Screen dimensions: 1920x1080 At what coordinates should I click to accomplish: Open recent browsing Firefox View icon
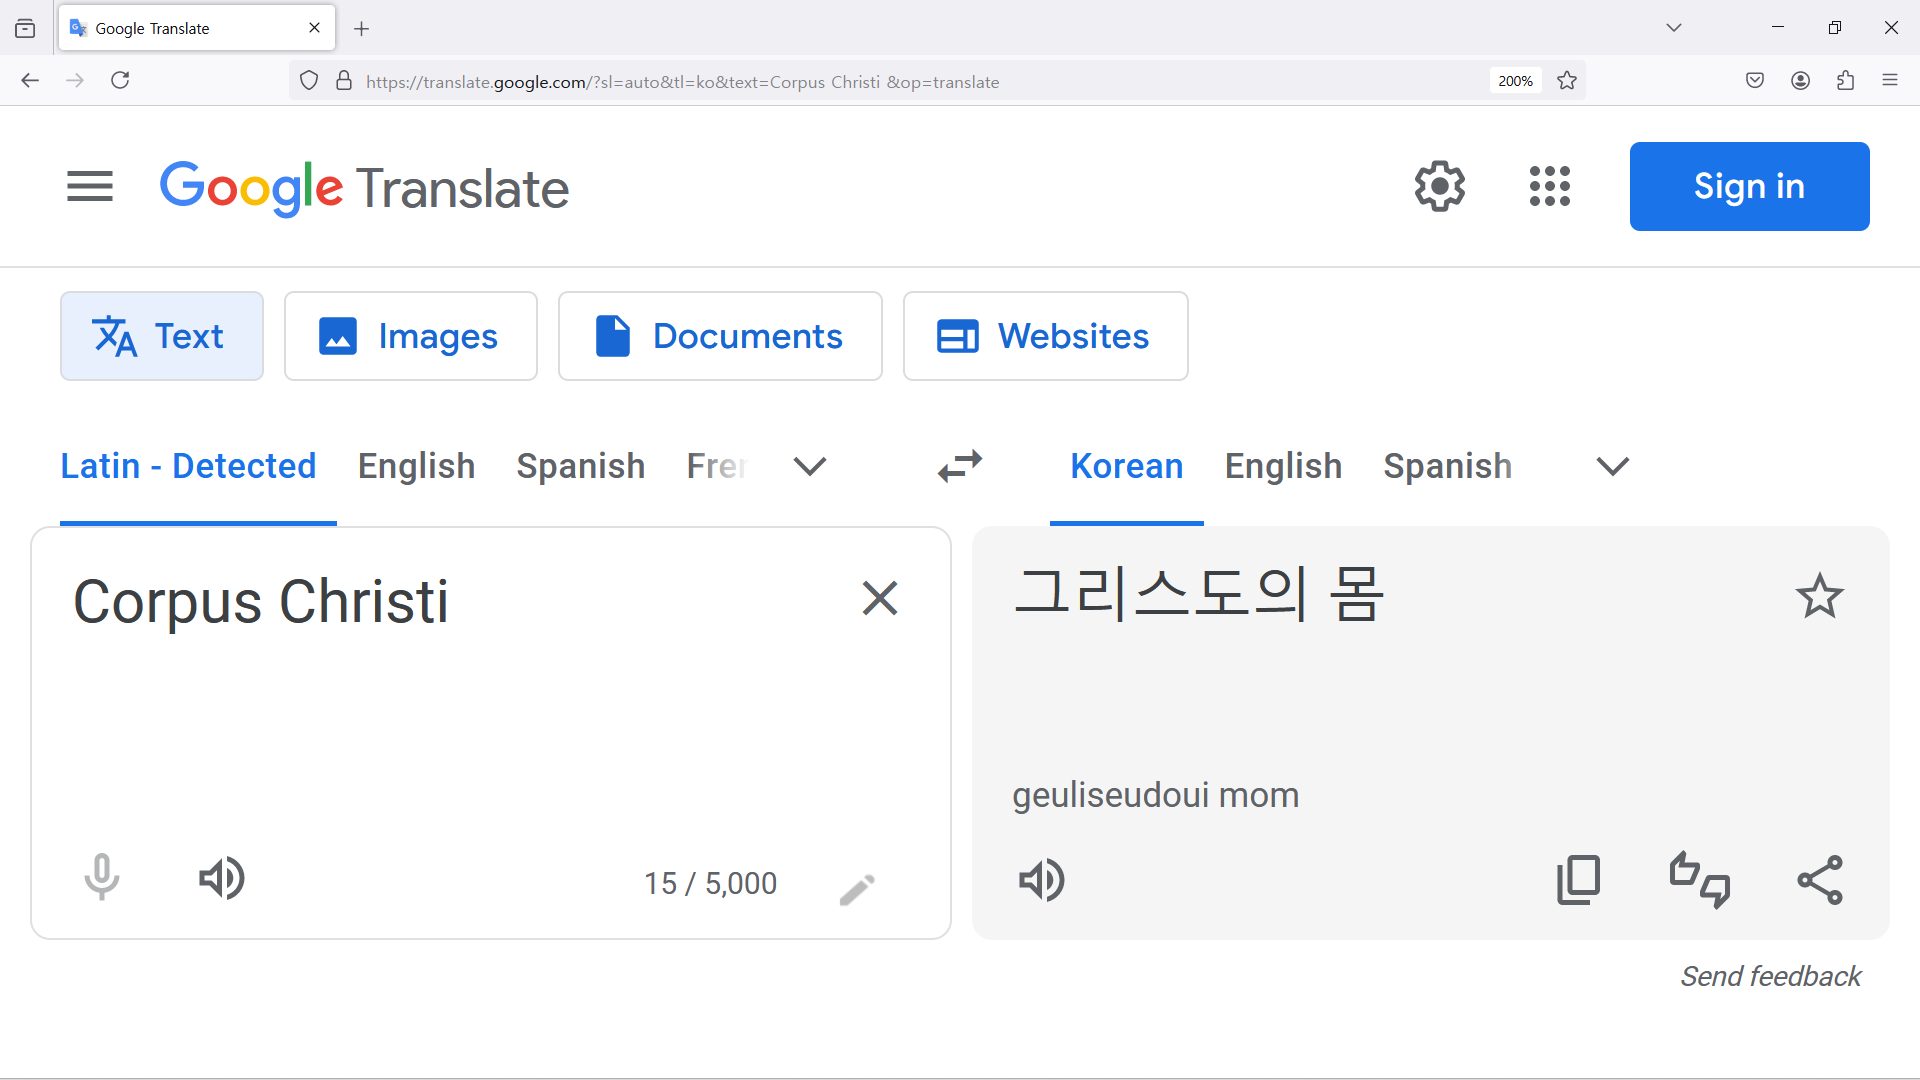click(x=25, y=29)
